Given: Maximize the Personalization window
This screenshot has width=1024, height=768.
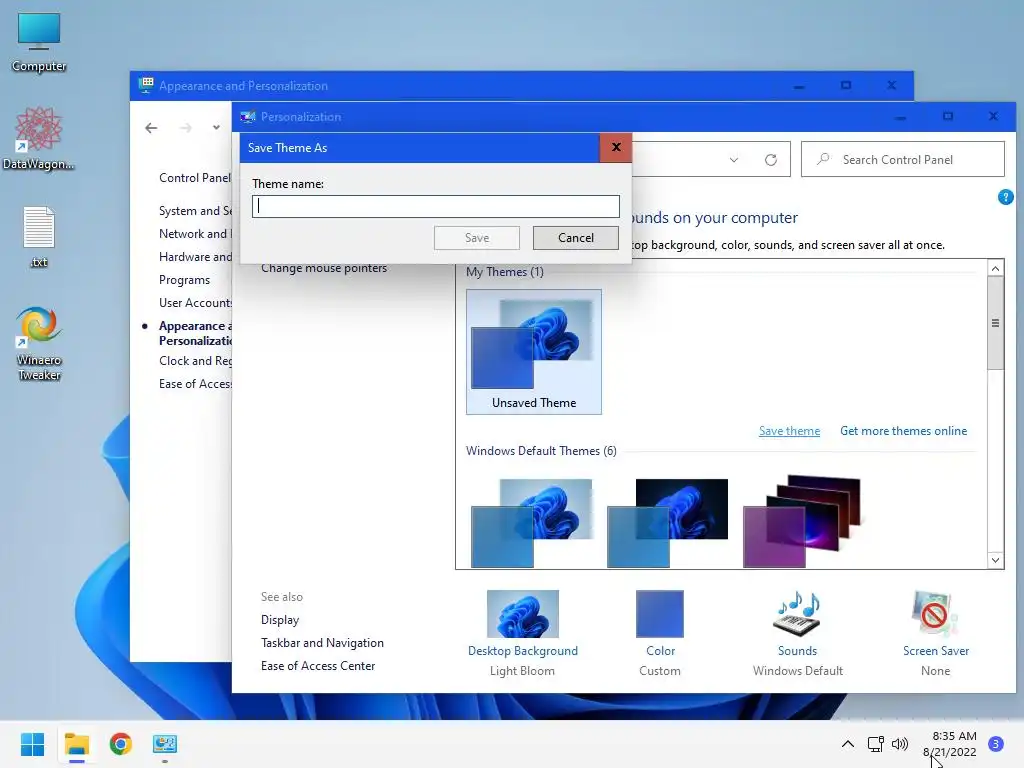Looking at the screenshot, I should point(948,116).
